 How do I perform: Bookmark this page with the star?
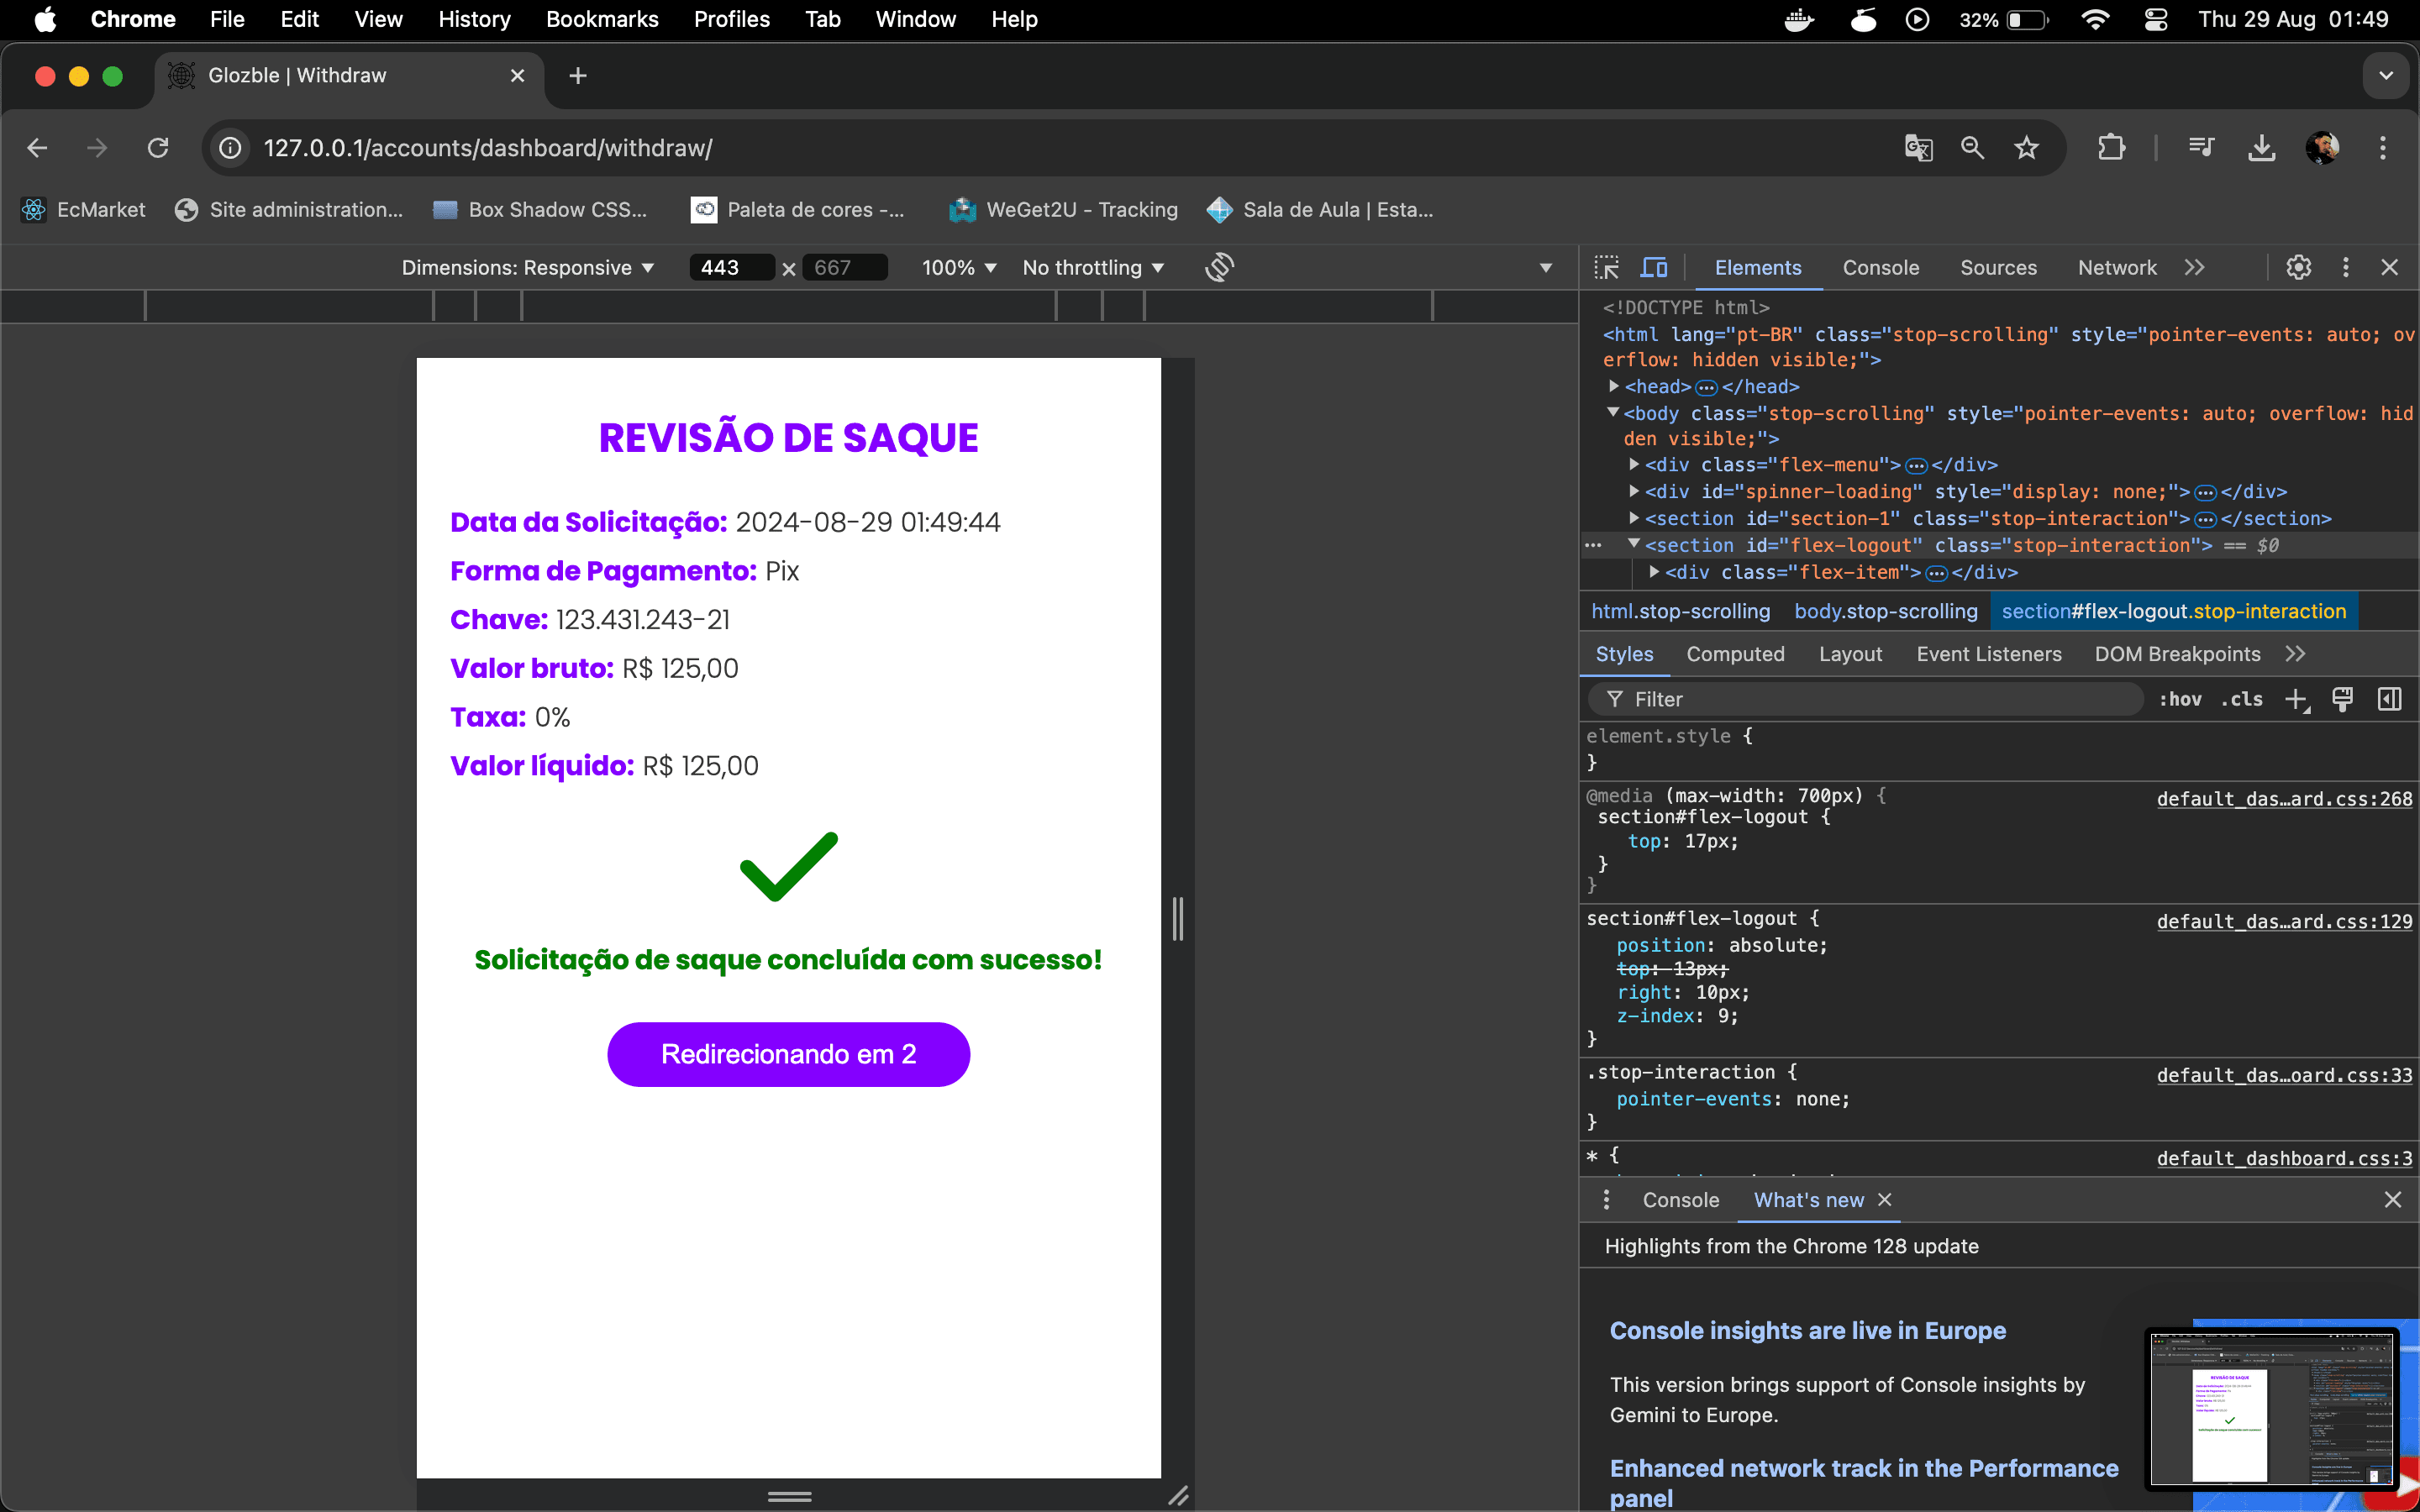pos(2026,148)
